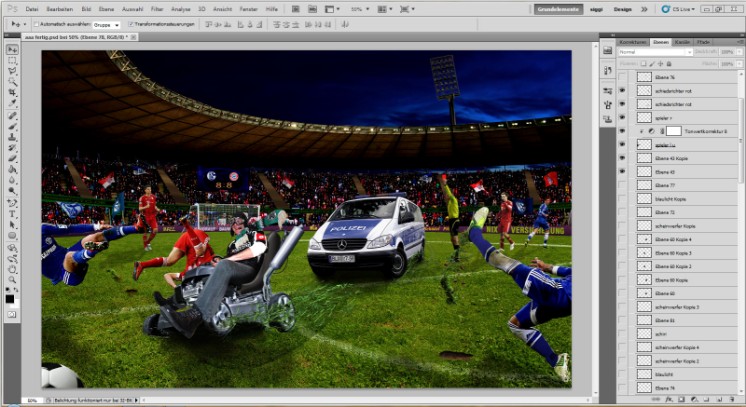Screen dimensions: 746x407
Task: Uncheck the Transformationssteuerungen checkbox
Action: pyautogui.click(x=131, y=23)
